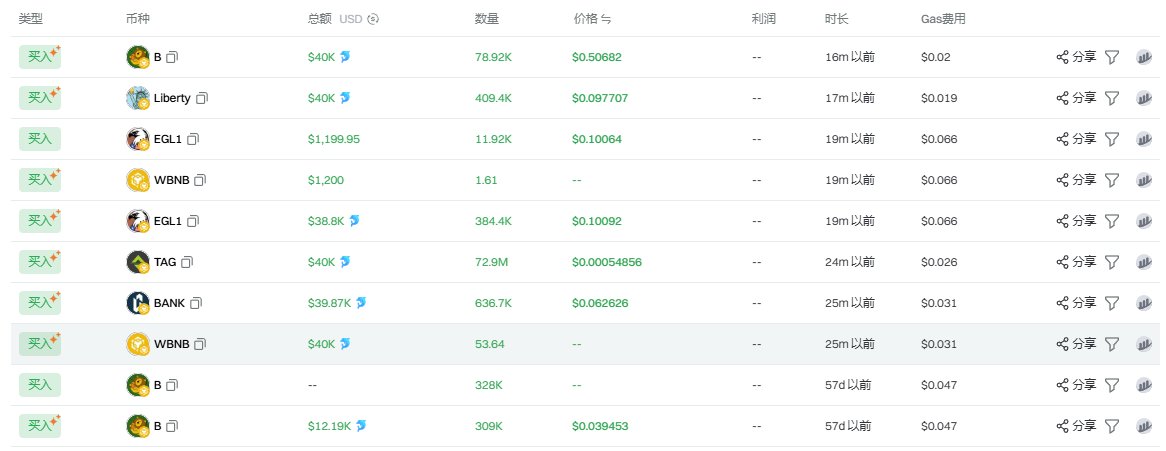Select the TAG token name
Viewport: 1166px width, 451px height.
click(165, 262)
